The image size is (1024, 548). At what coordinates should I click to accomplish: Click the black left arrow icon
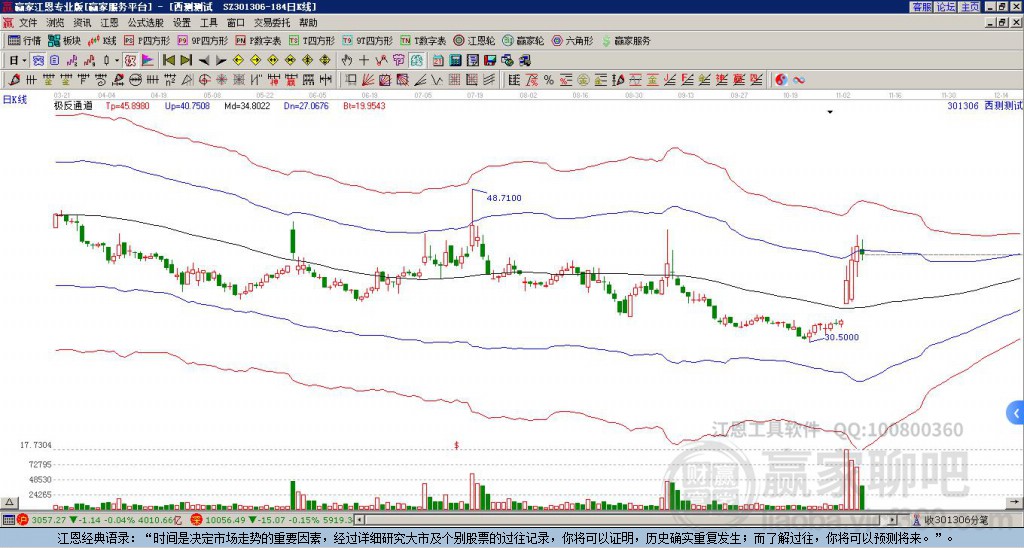pos(204,61)
